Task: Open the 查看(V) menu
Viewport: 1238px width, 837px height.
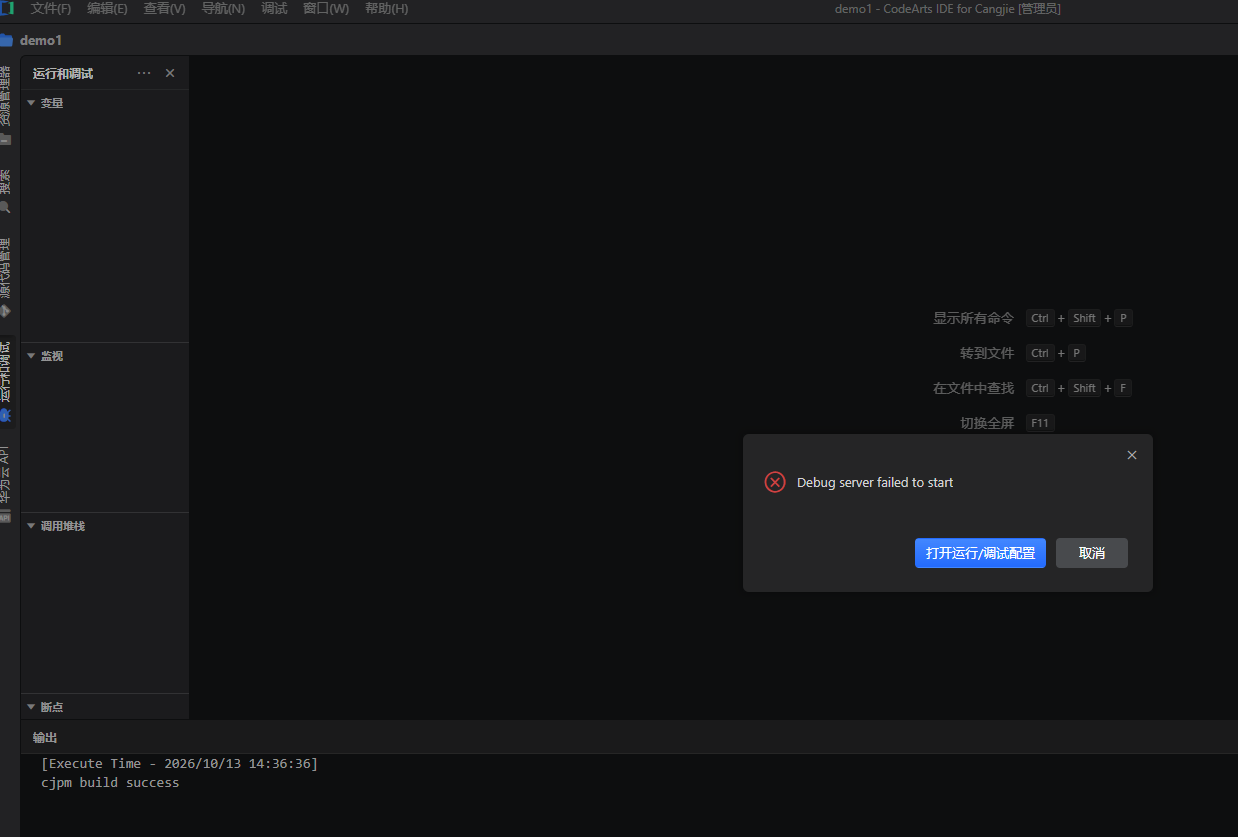Action: tap(164, 9)
